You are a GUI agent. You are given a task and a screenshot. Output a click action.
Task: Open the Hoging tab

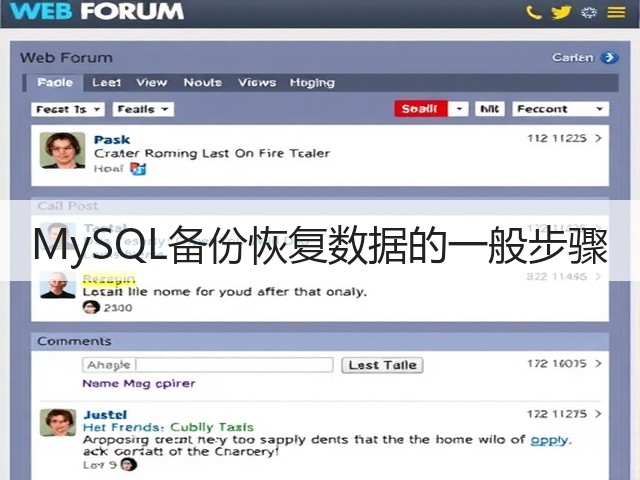pos(312,83)
